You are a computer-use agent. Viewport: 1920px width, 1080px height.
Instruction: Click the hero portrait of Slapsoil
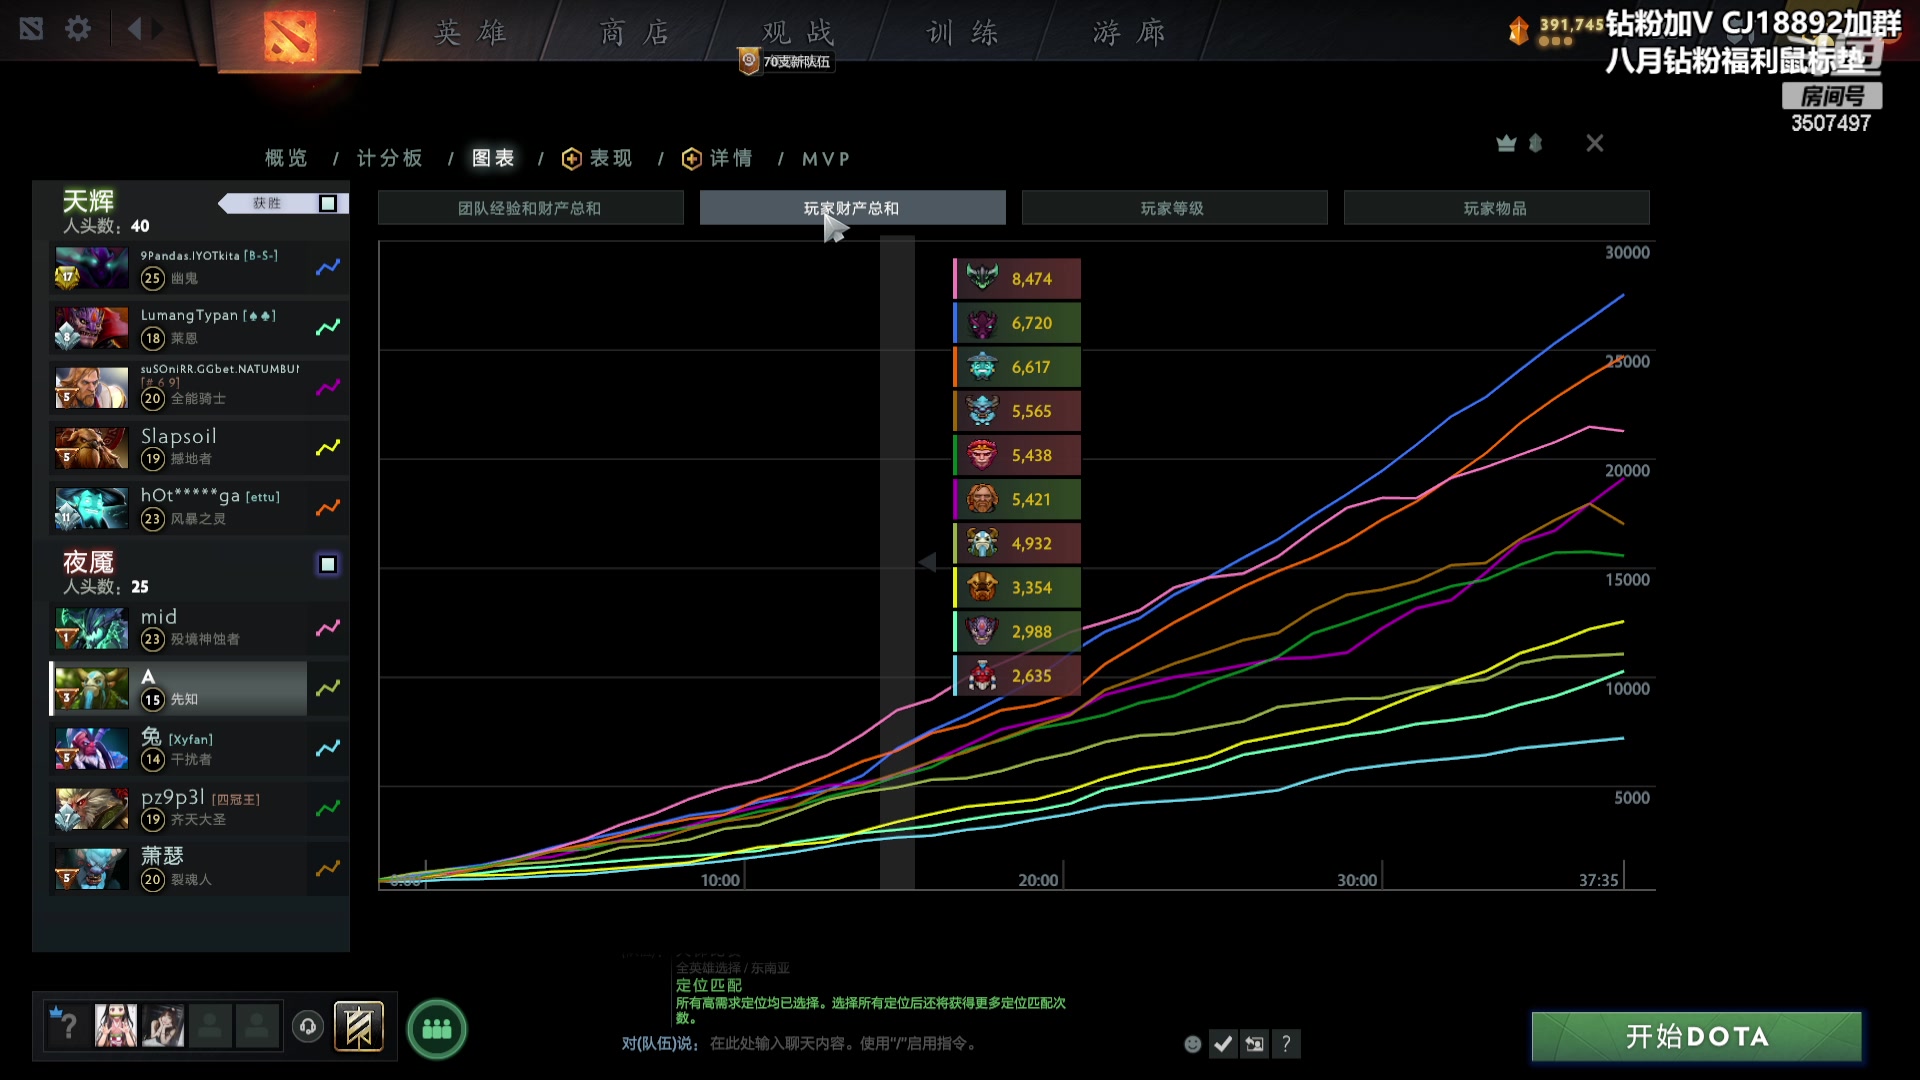tap(91, 448)
